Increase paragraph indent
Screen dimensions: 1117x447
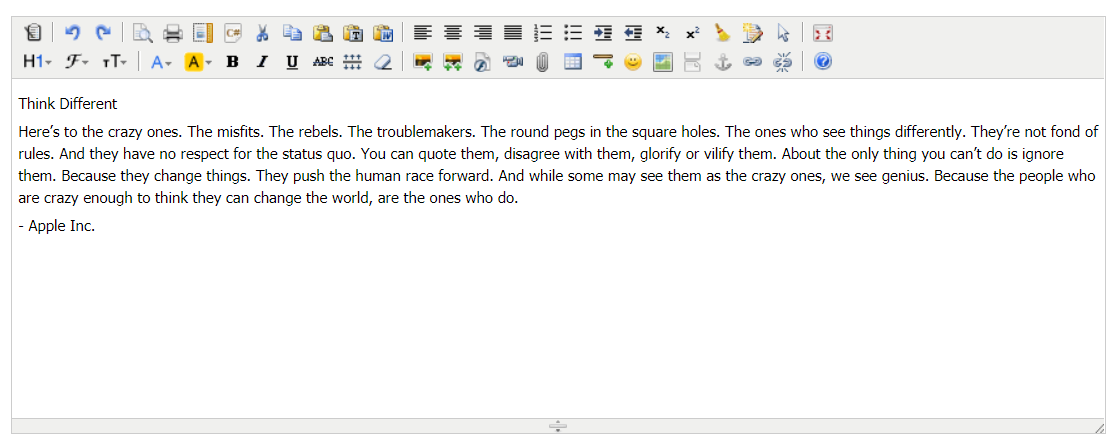point(603,33)
